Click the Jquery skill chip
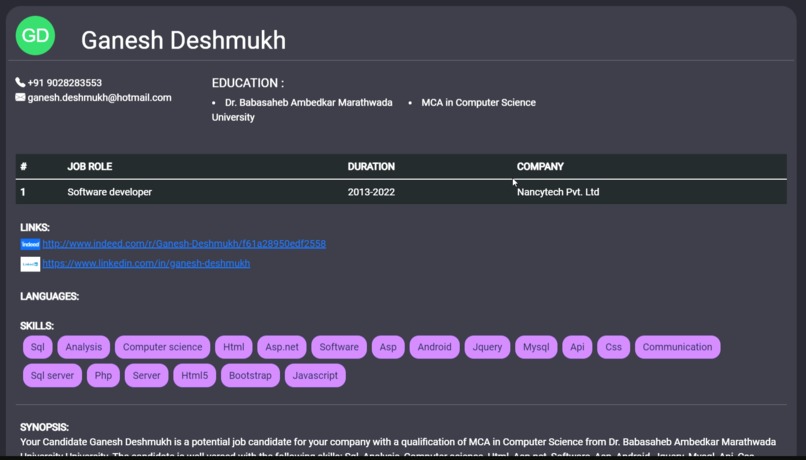The image size is (806, 460). (x=487, y=347)
